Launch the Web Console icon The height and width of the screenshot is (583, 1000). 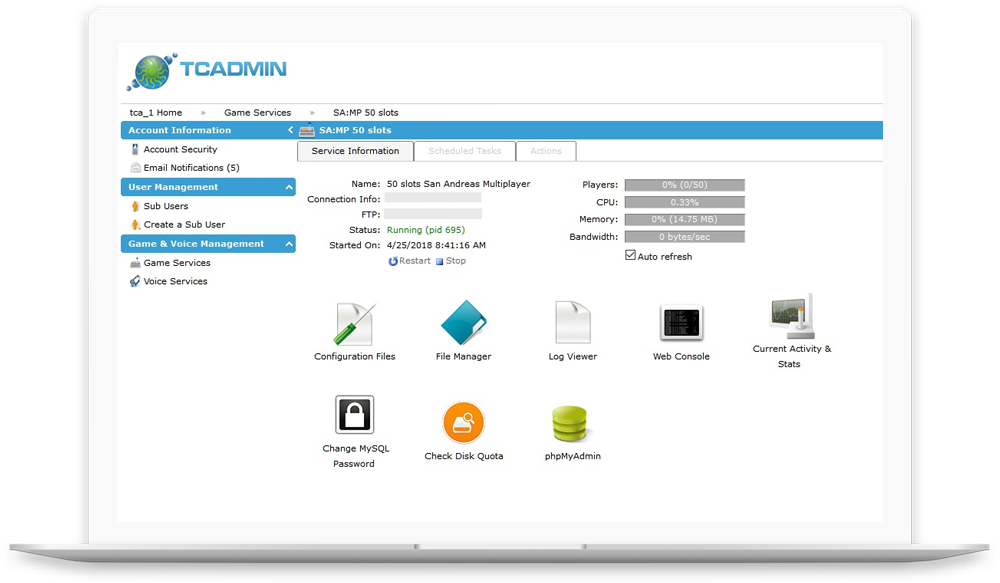681,323
